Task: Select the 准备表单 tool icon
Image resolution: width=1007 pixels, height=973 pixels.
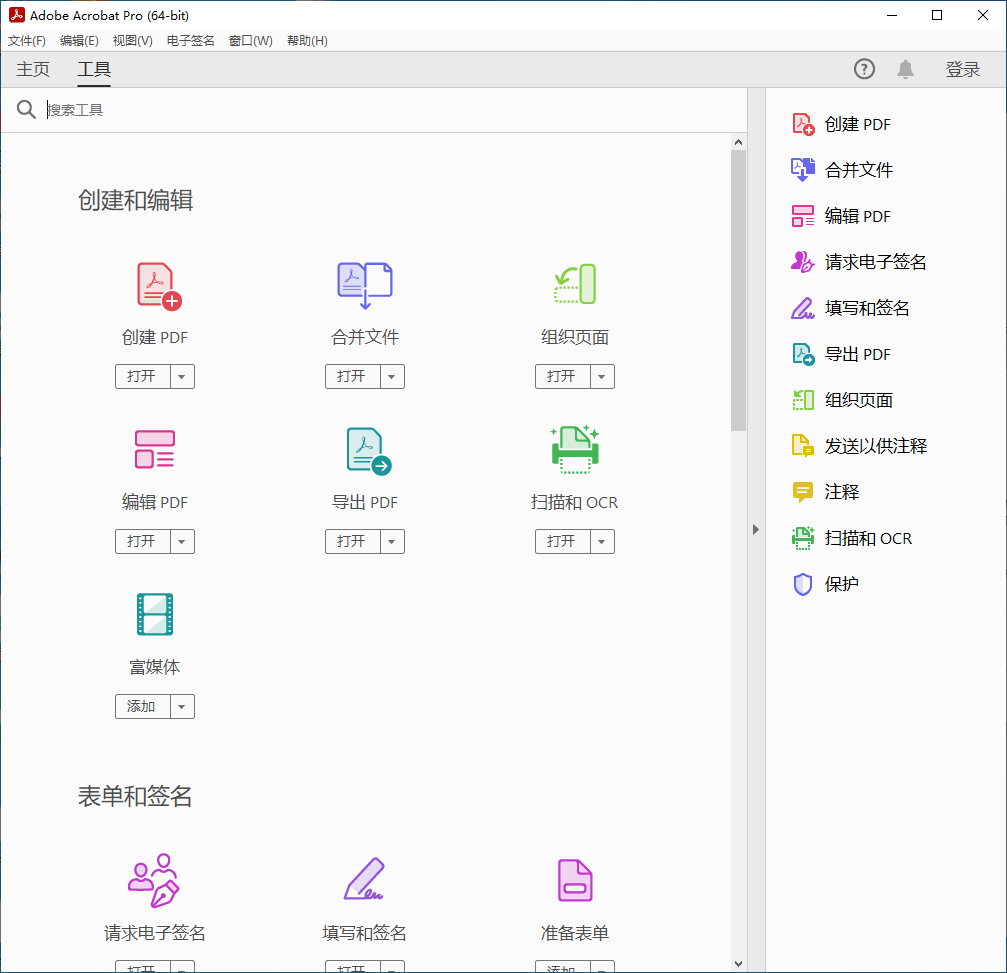Action: (575, 880)
